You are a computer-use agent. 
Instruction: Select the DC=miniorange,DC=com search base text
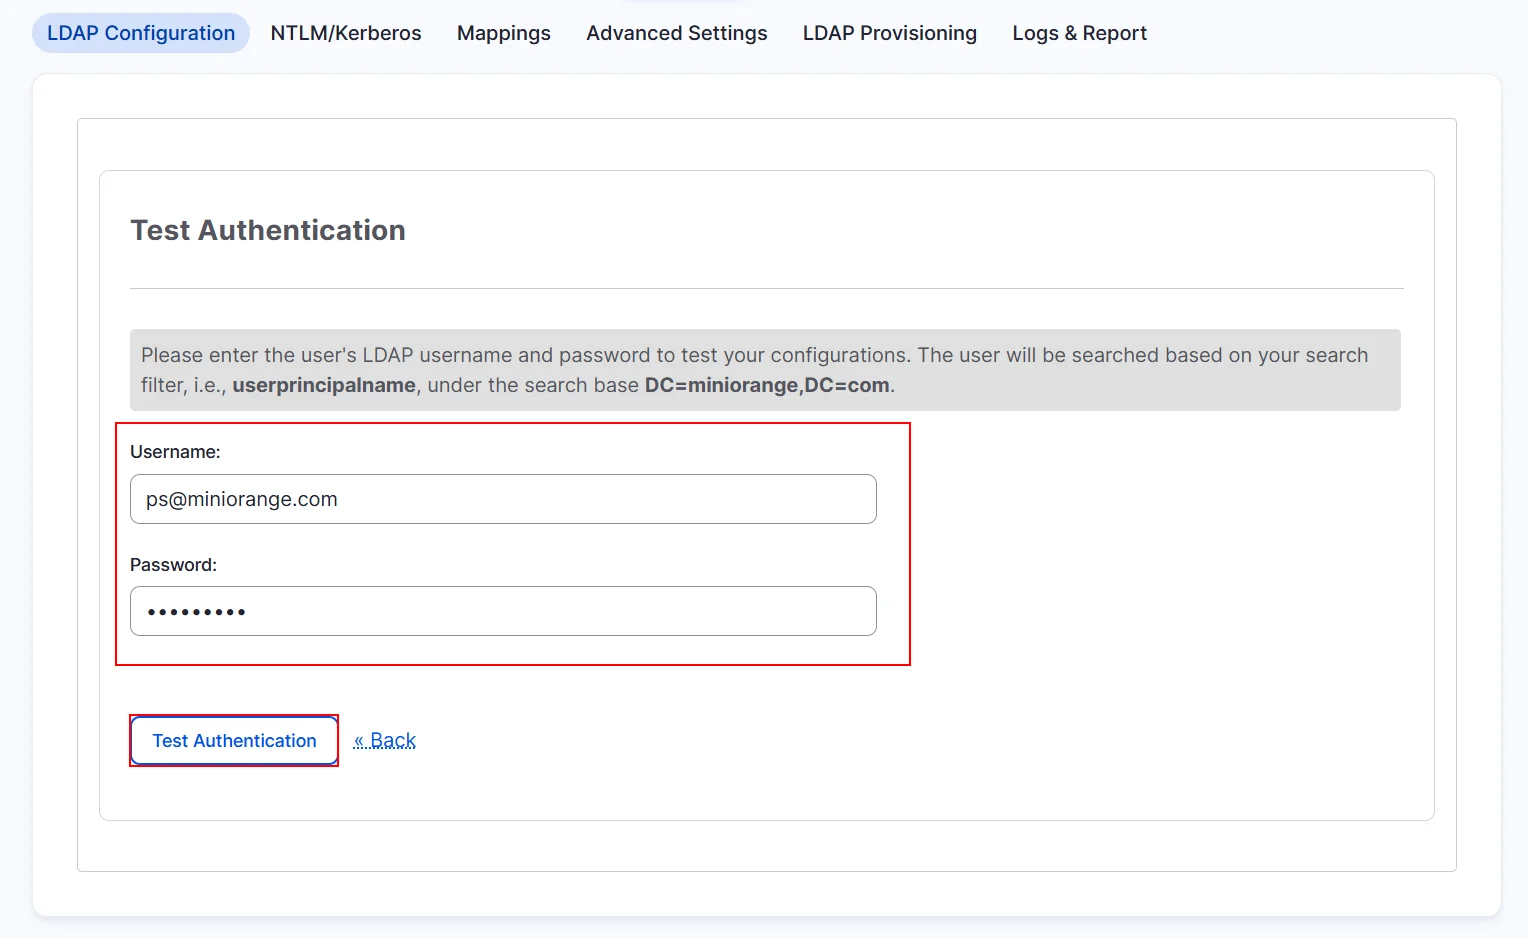click(767, 385)
